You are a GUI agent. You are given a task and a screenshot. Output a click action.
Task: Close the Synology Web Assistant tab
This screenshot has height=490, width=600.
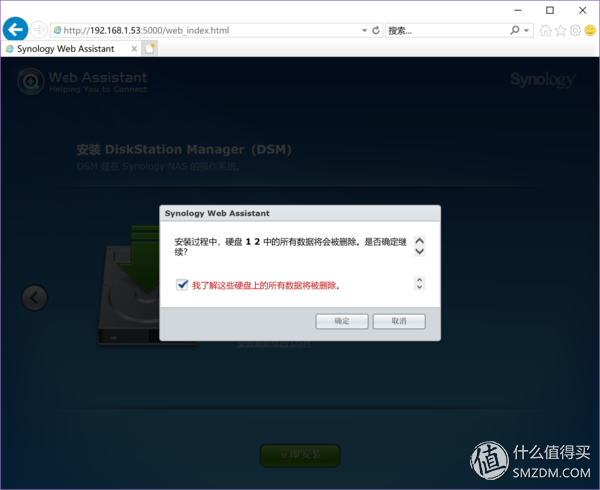point(134,49)
